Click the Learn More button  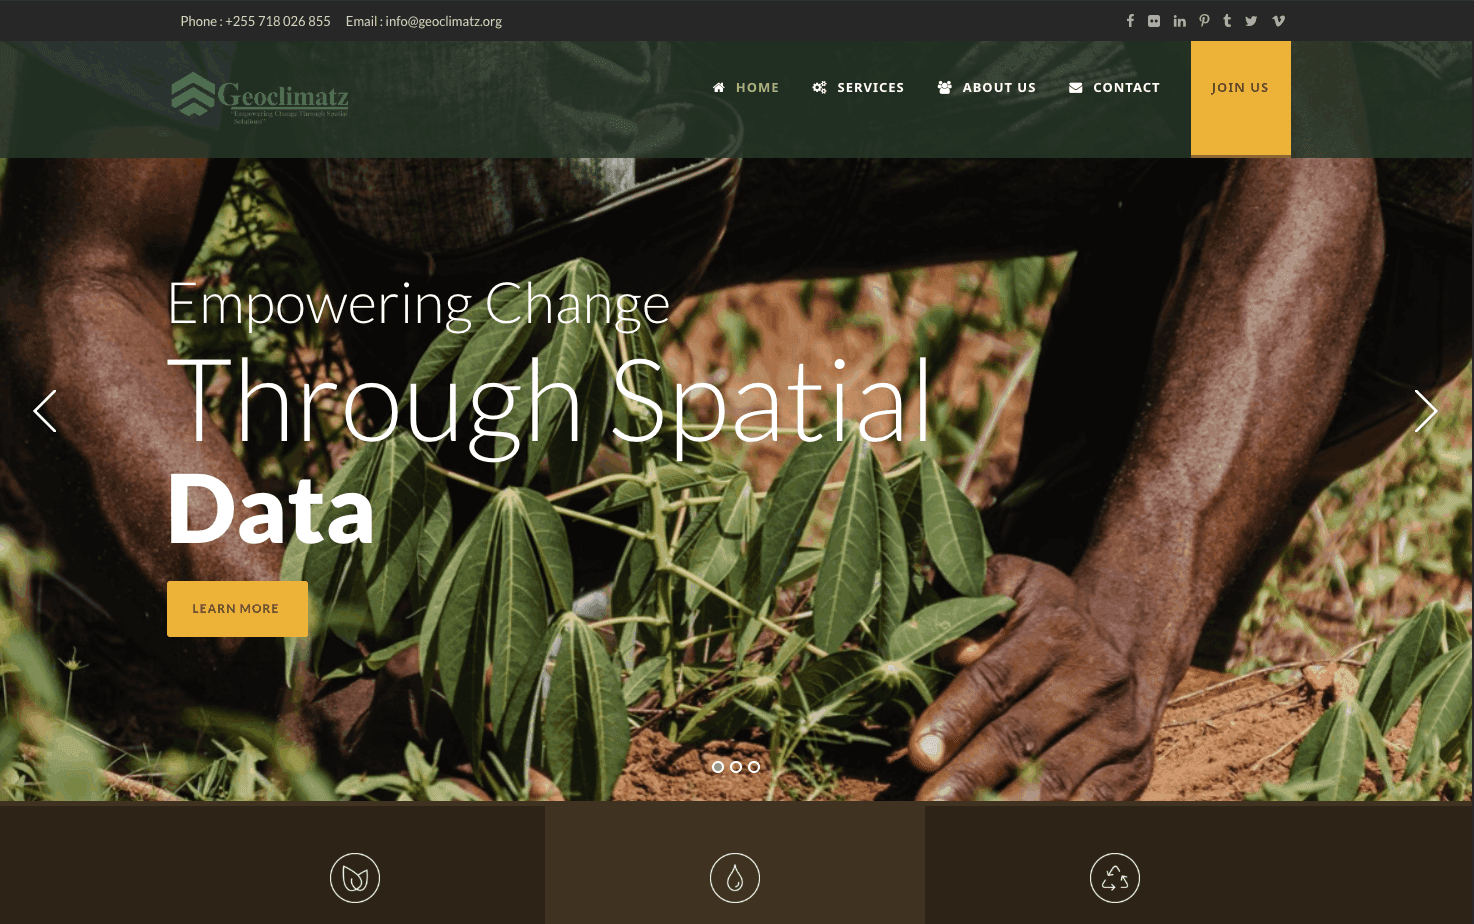coord(237,609)
